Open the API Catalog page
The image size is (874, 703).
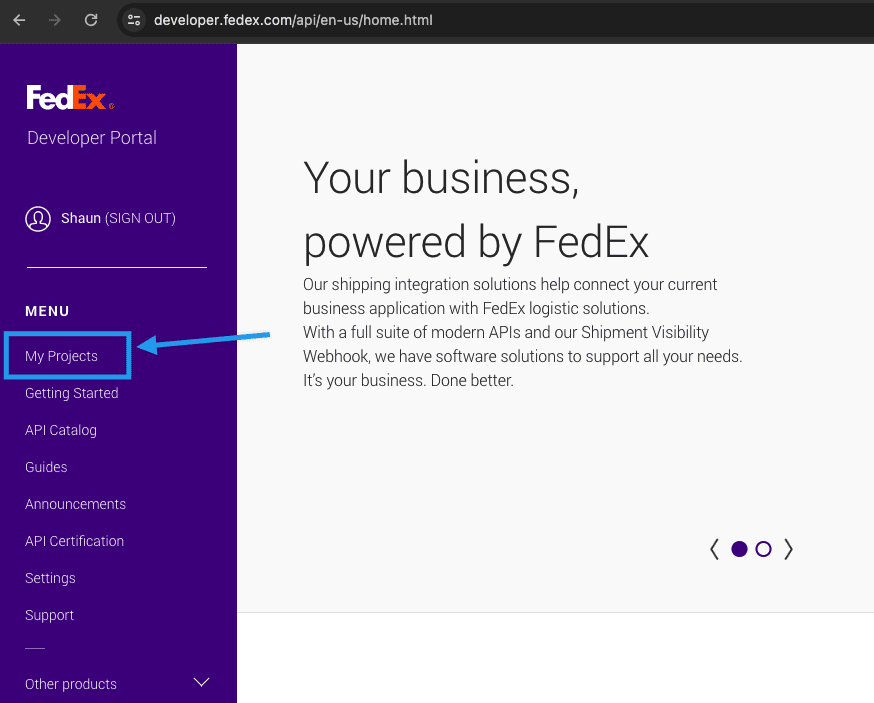tap(60, 430)
